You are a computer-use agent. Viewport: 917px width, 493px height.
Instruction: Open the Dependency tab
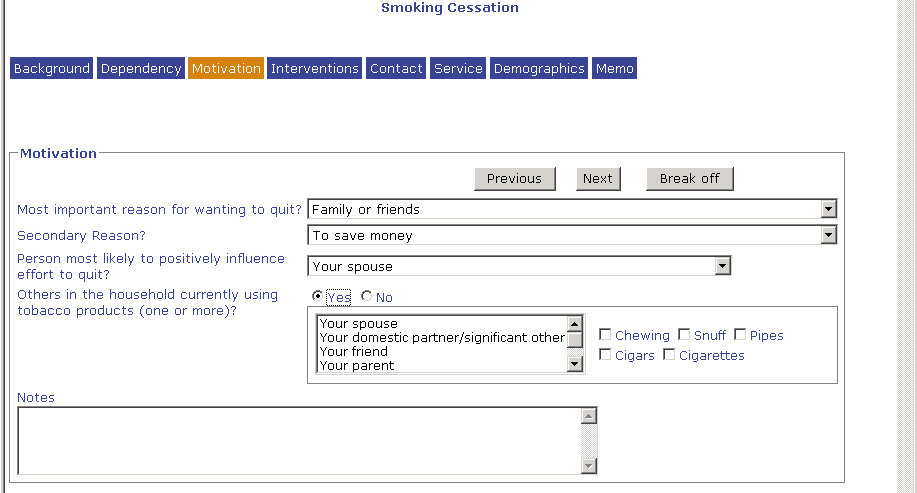pos(141,69)
